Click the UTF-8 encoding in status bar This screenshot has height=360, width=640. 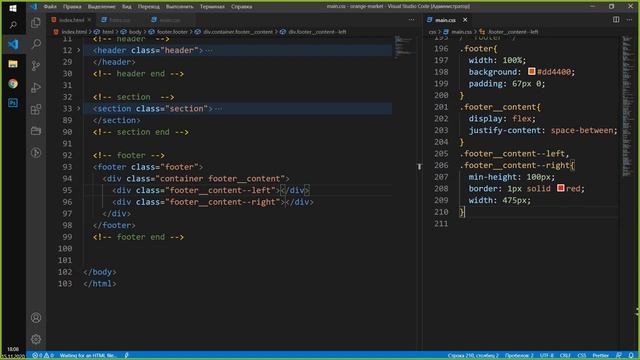click(x=547, y=356)
